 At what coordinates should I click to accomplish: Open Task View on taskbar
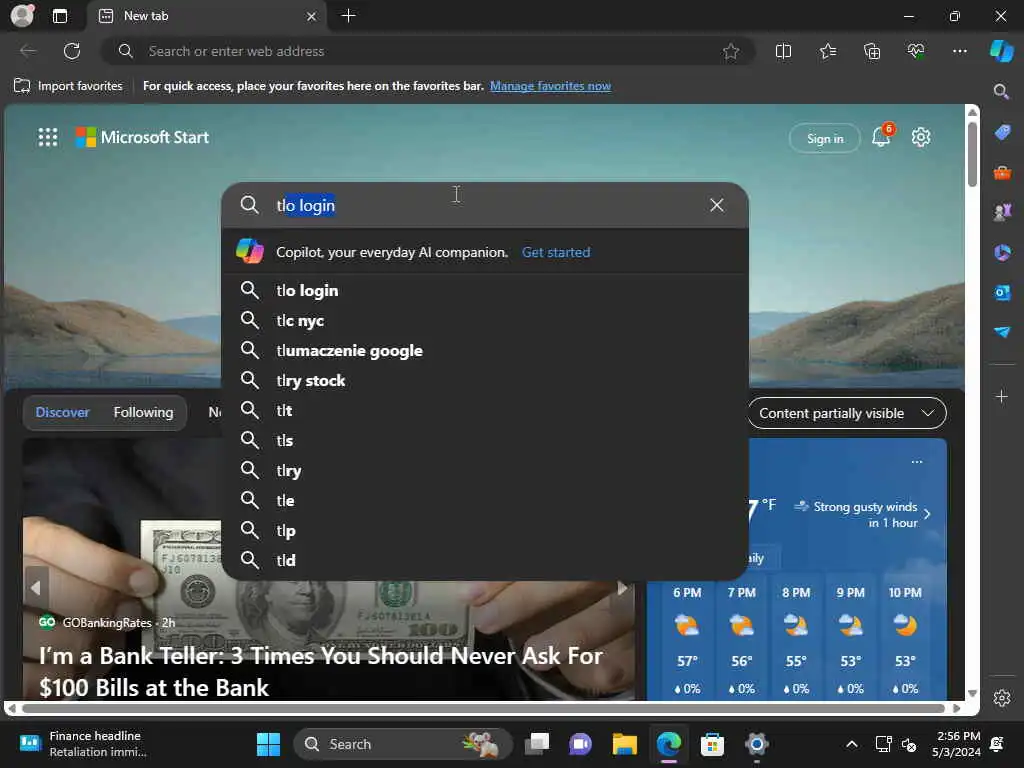pos(537,744)
